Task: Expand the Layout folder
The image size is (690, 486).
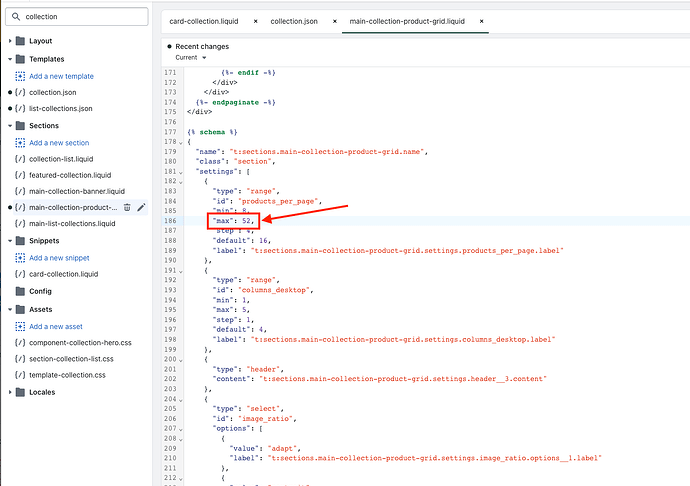Action: click(x=9, y=41)
